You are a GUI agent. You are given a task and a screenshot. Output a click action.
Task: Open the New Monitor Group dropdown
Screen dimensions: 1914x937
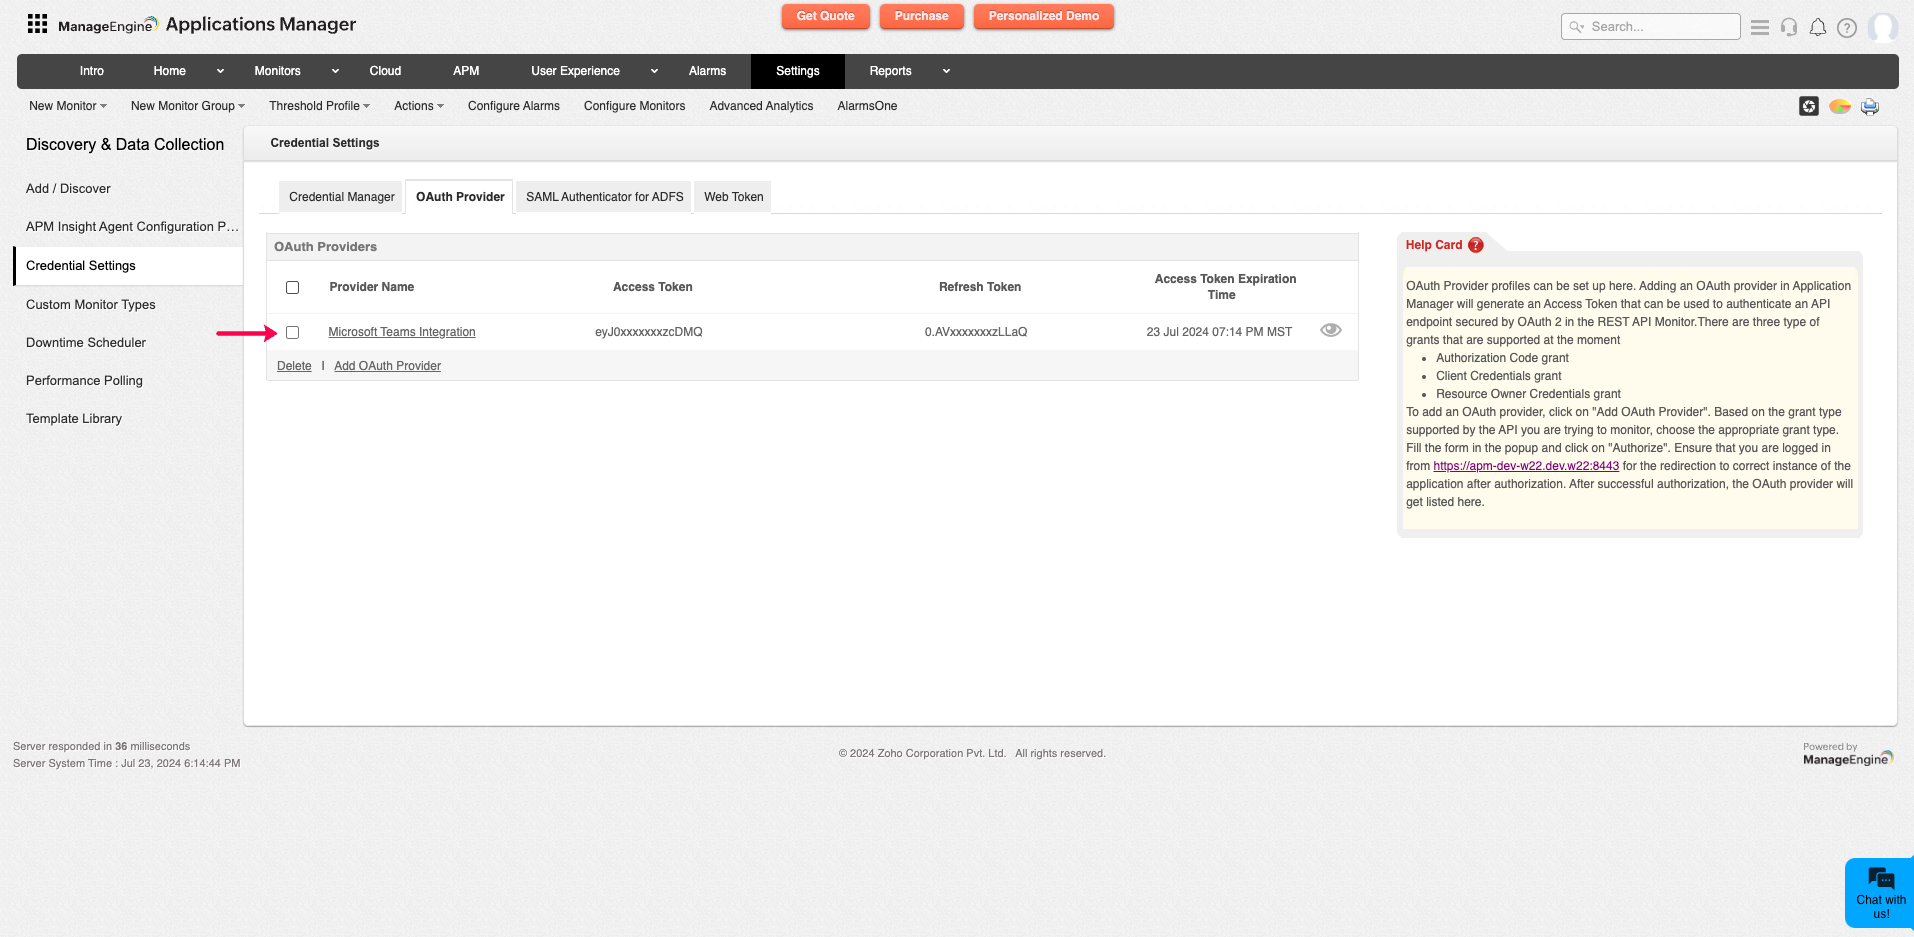coord(188,106)
